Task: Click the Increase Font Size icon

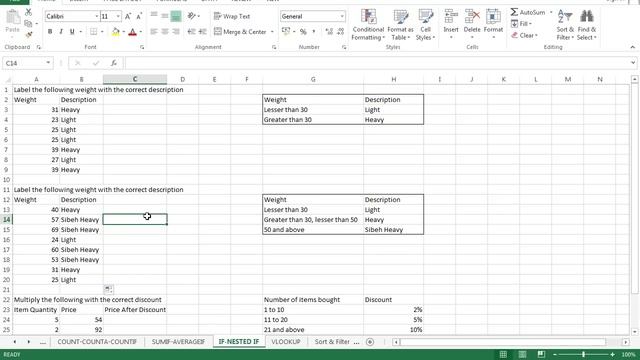Action: pos(128,16)
